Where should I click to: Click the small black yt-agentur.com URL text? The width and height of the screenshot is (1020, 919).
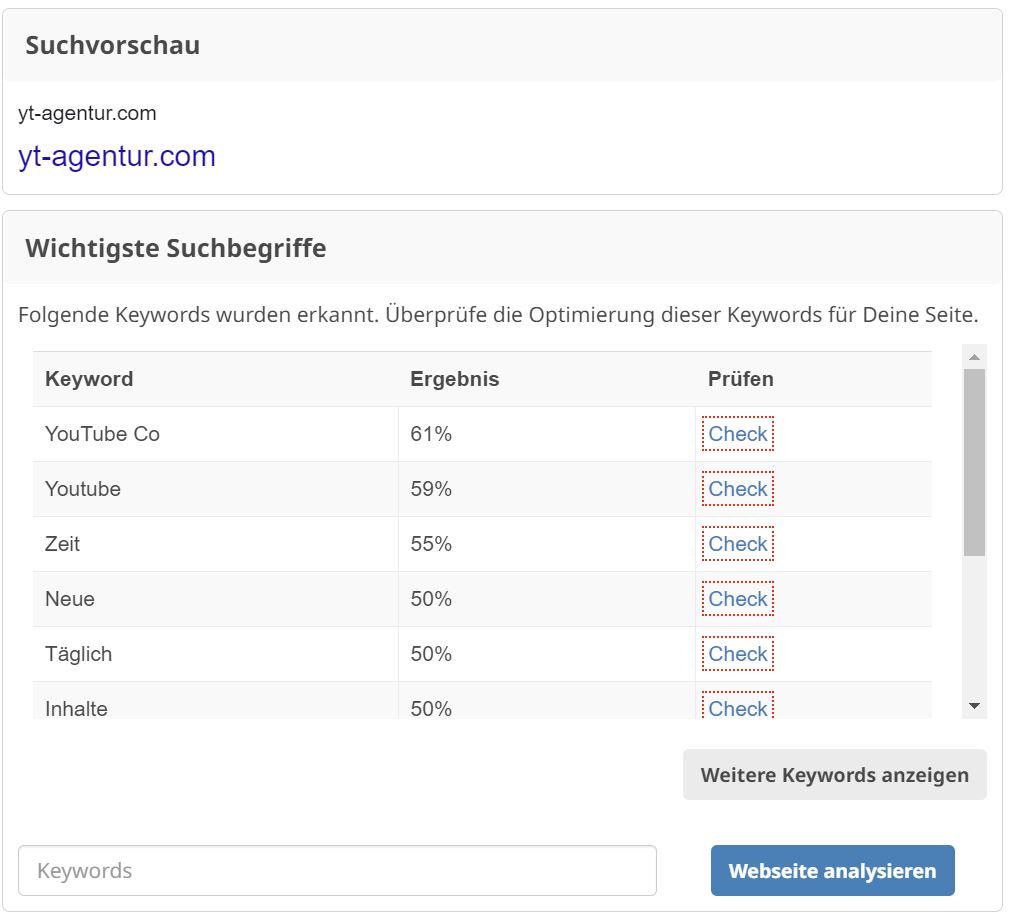click(x=87, y=113)
